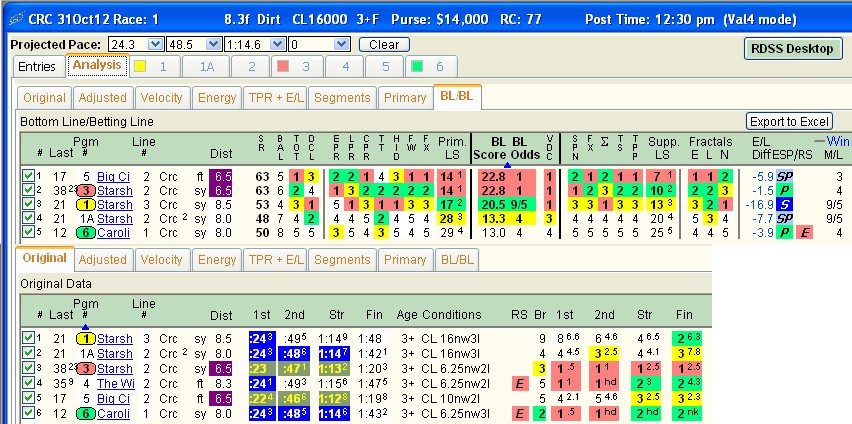Click the blue S run-style badge beside -16.9

click(784, 205)
